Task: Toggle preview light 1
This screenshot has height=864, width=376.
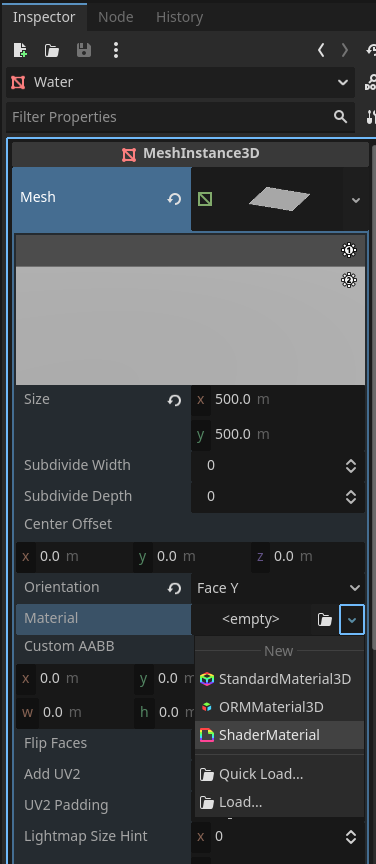Action: (x=348, y=251)
